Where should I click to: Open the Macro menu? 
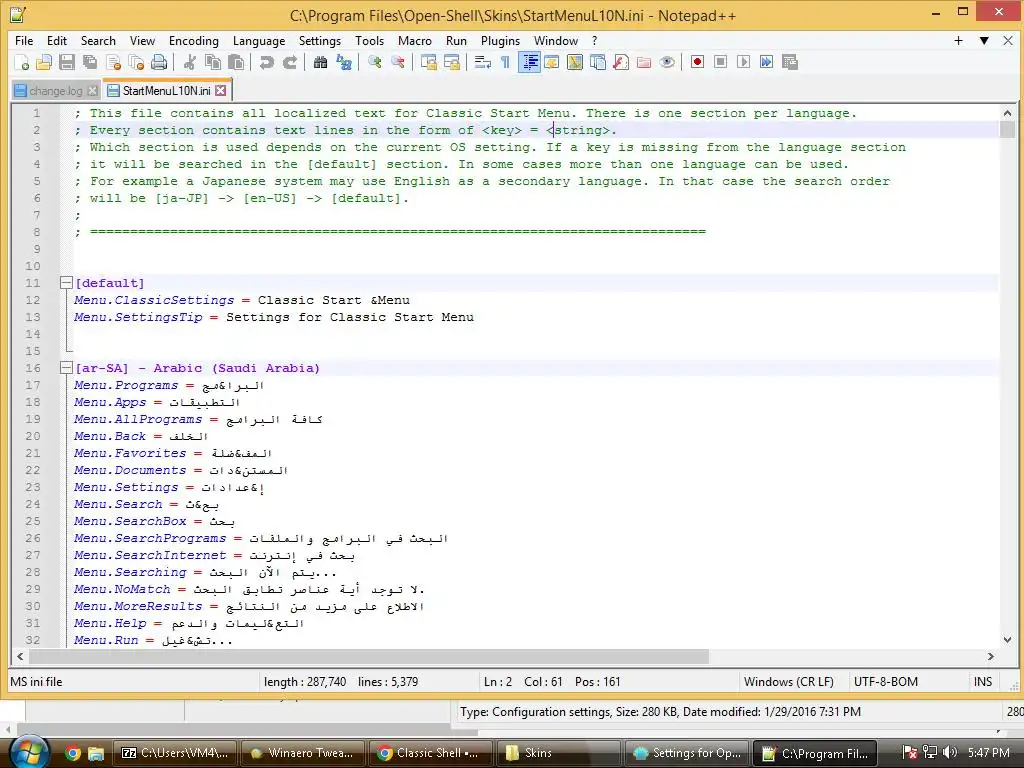(x=415, y=40)
